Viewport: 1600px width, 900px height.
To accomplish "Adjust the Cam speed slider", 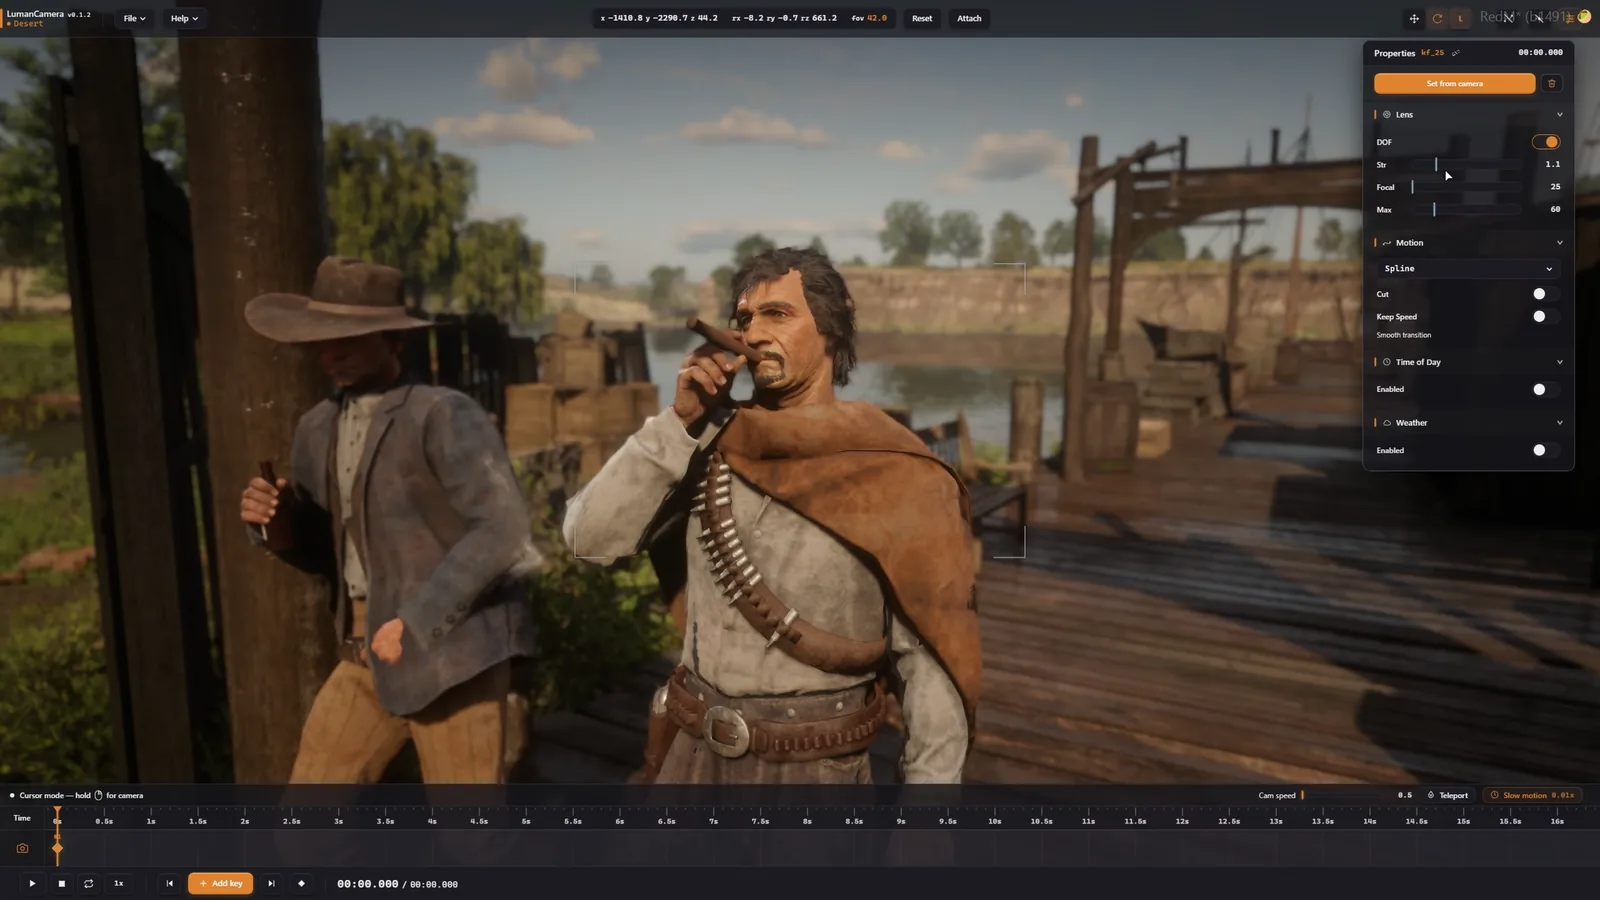I will [x=1343, y=796].
